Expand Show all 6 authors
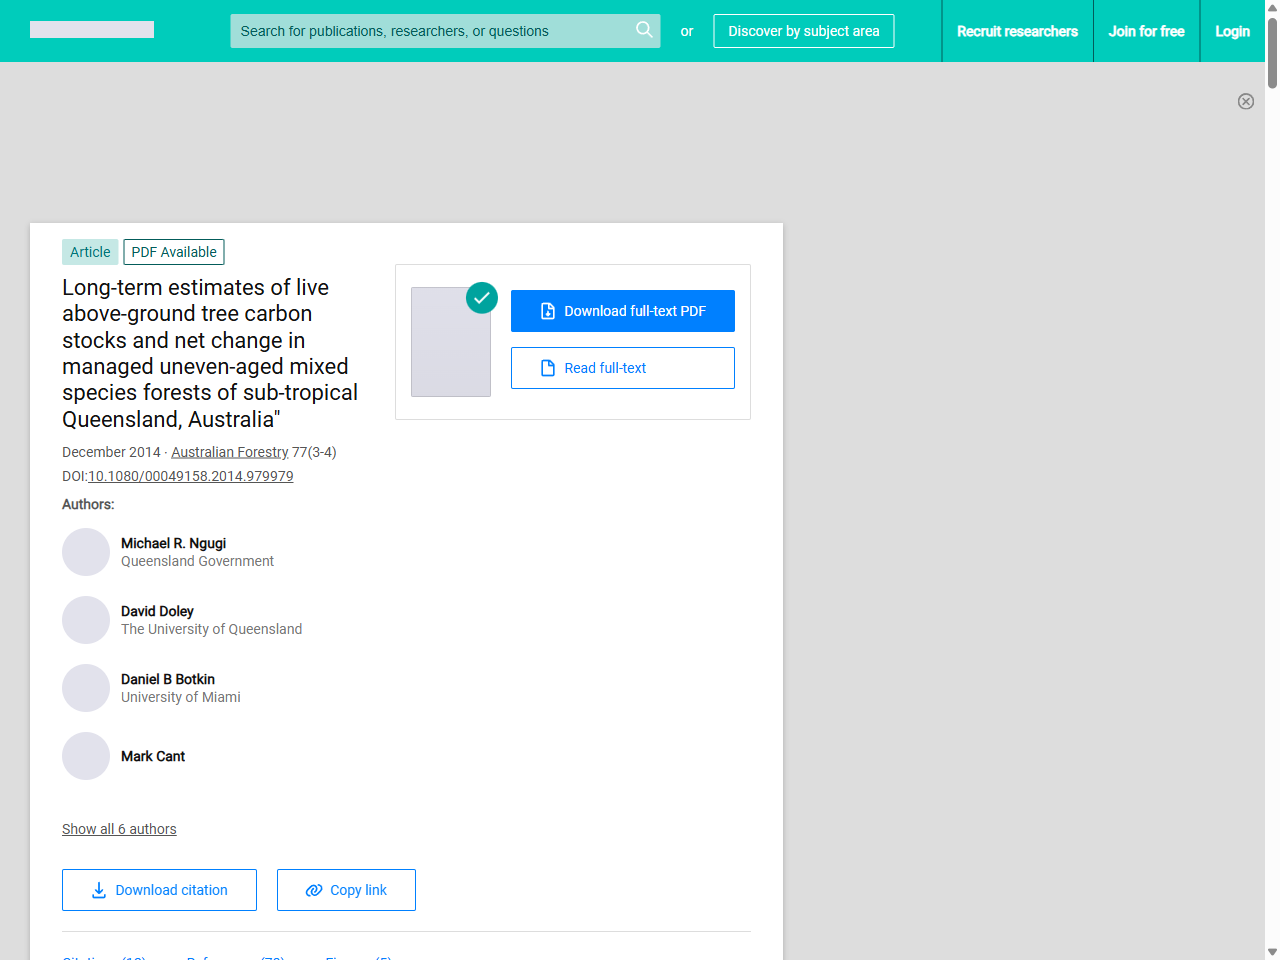The width and height of the screenshot is (1280, 960). 119,829
